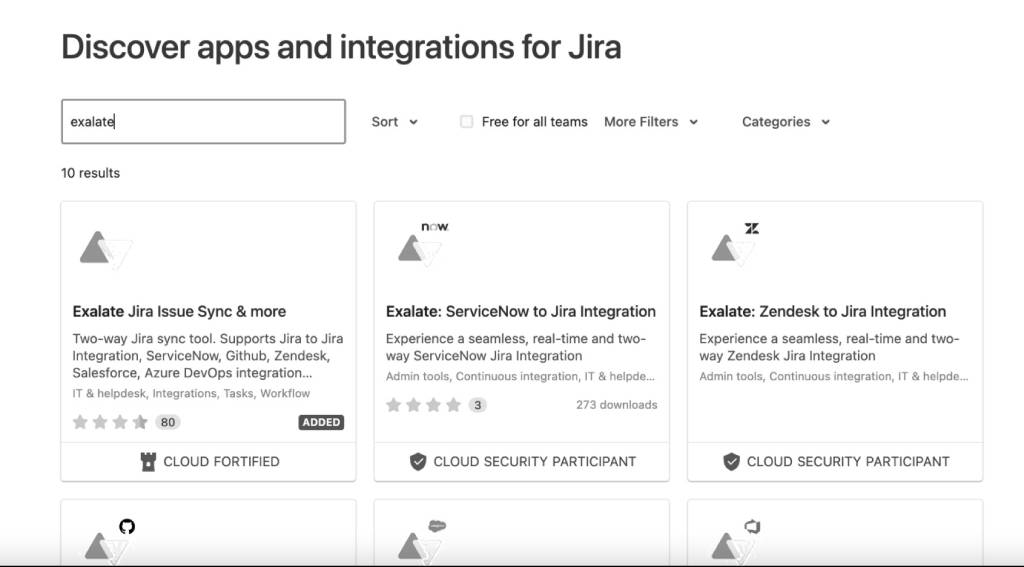Click the IT & helpdesk, Integrations, Tasks, Workflow categories

(191, 393)
